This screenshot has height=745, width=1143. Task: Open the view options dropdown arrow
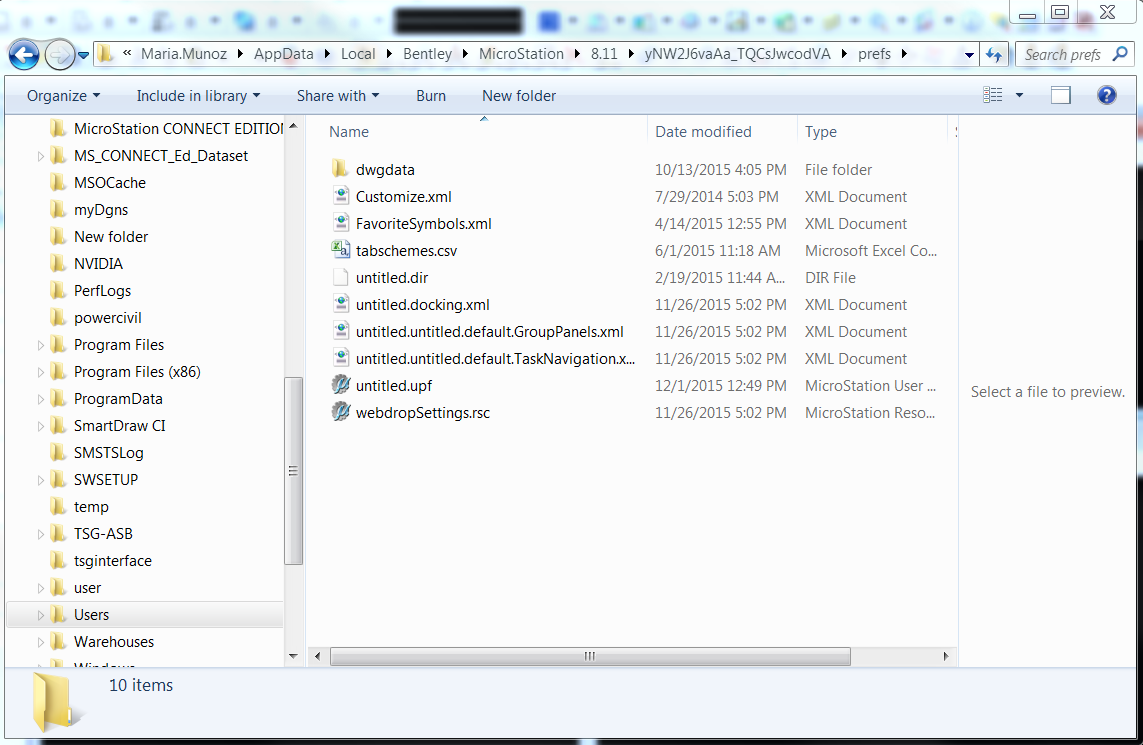click(1019, 95)
